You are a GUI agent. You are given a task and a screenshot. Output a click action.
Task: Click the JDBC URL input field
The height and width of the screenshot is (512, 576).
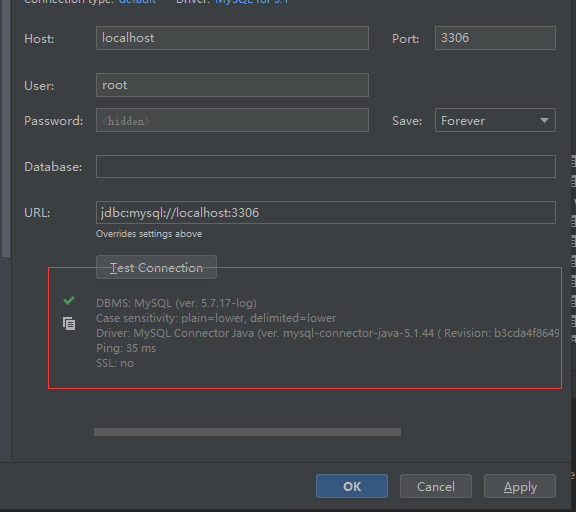(x=326, y=212)
